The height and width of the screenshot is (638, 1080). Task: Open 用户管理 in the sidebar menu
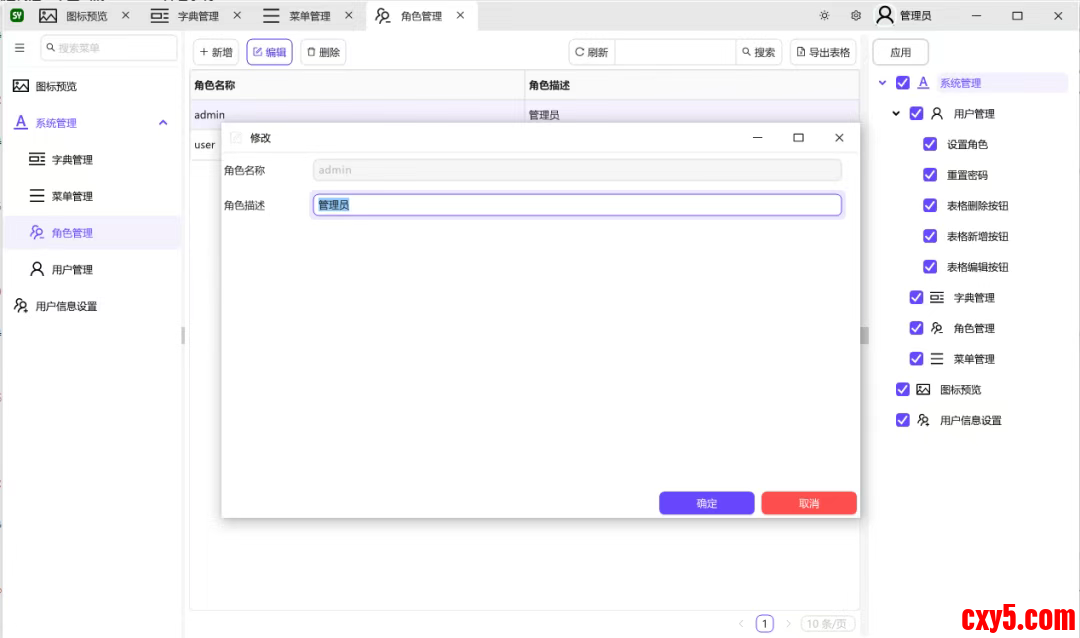coord(72,270)
